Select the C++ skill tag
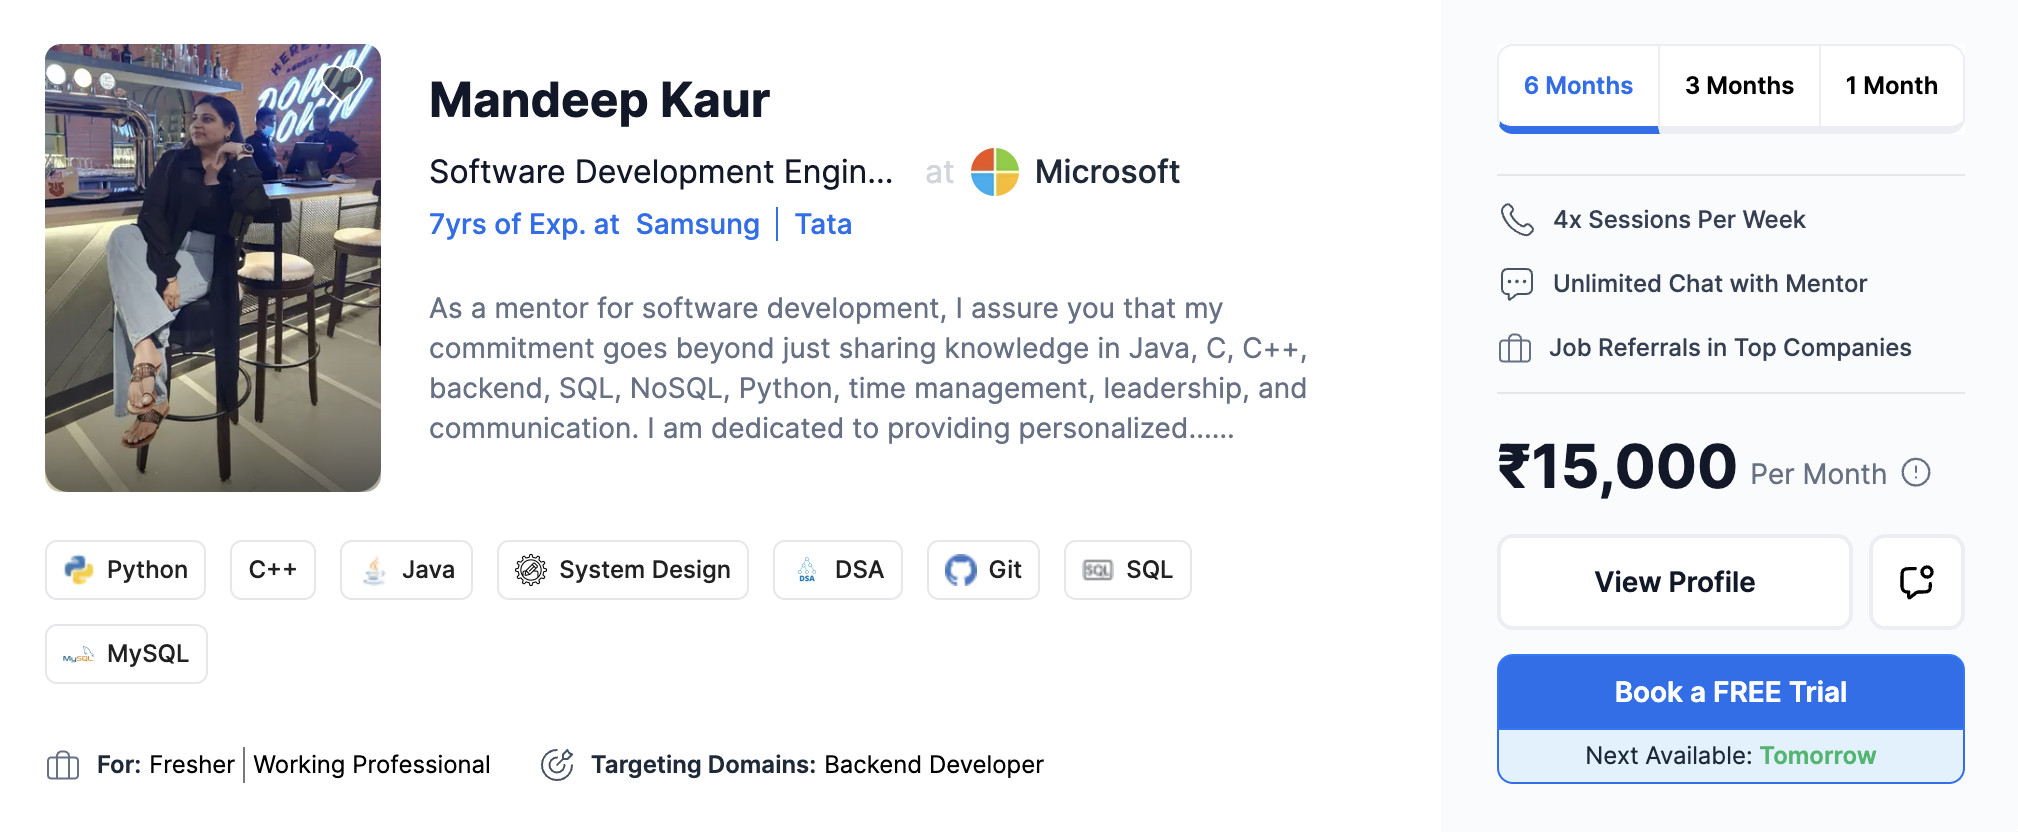 273,570
